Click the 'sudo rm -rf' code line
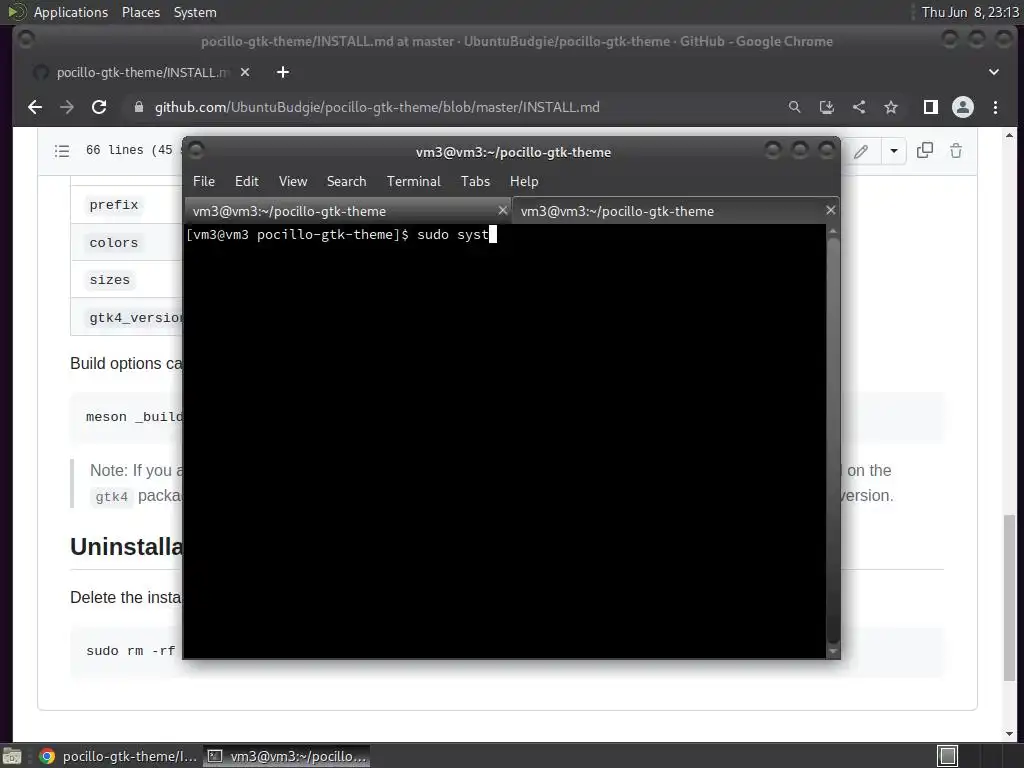 point(131,650)
